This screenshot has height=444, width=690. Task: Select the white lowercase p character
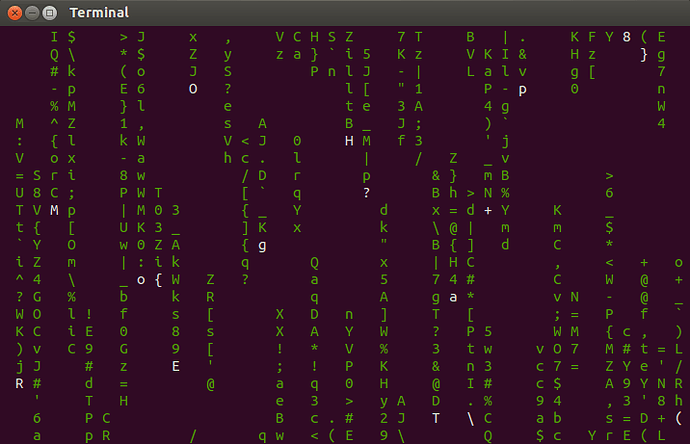tap(522, 90)
